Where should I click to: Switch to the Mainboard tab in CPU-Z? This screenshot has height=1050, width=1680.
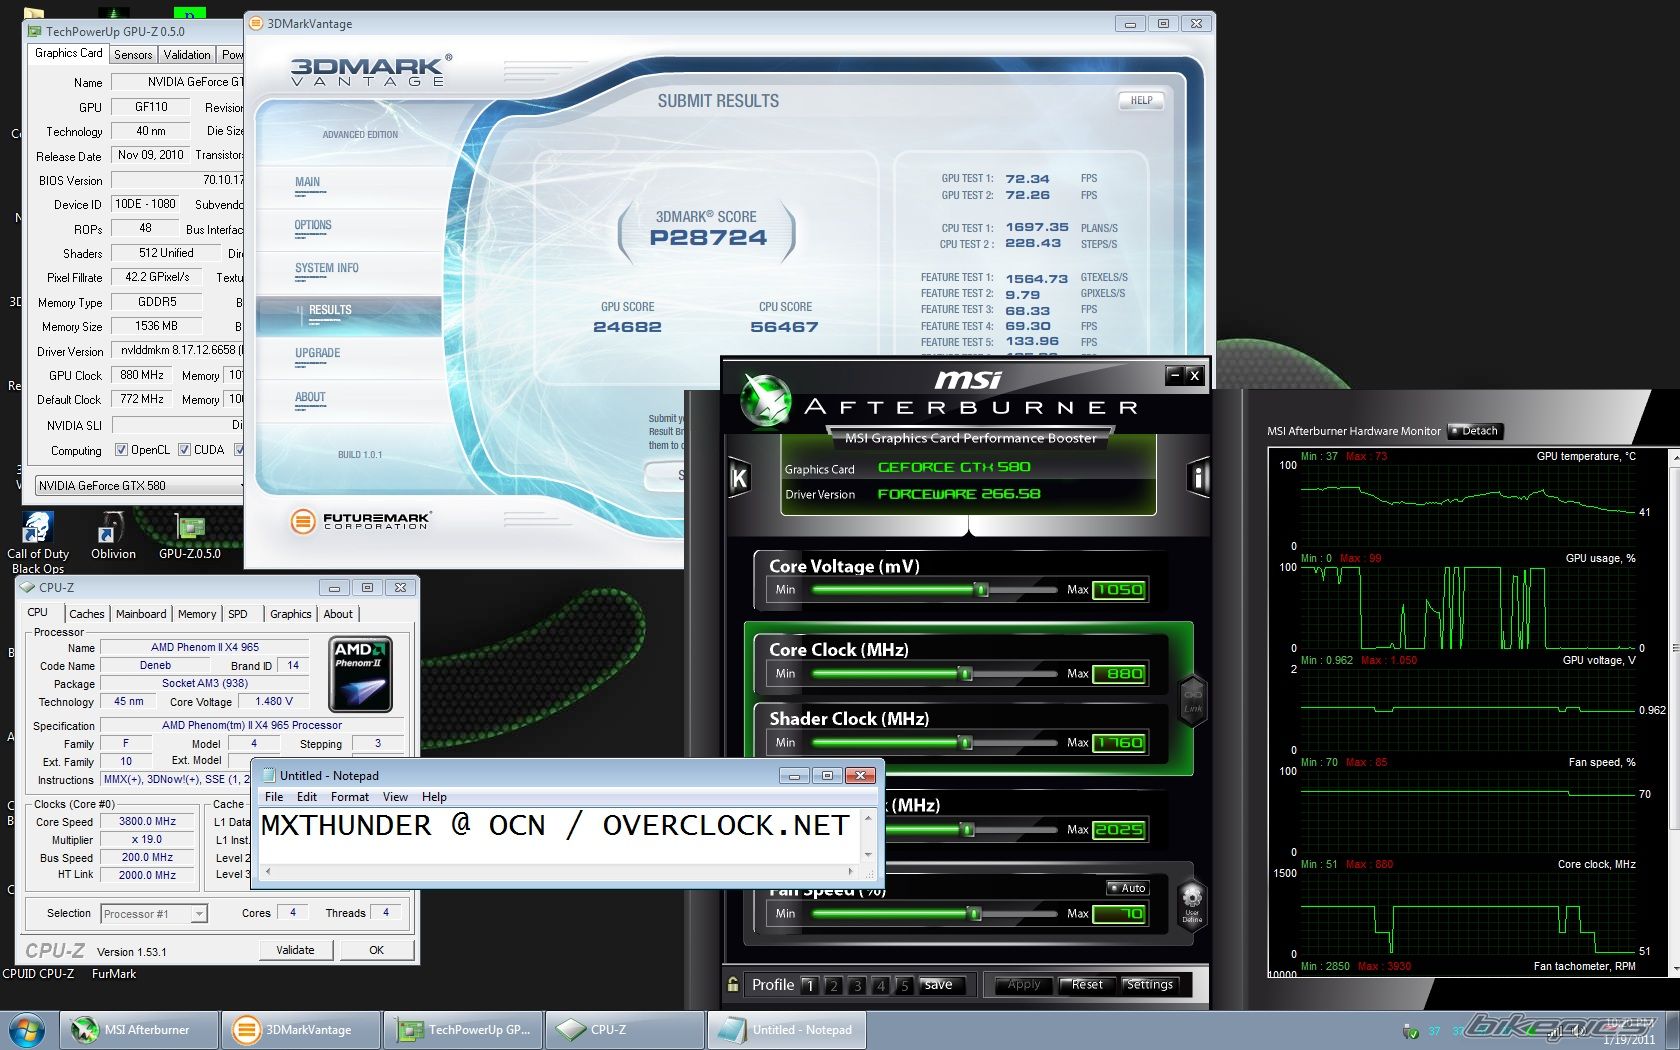tap(141, 614)
